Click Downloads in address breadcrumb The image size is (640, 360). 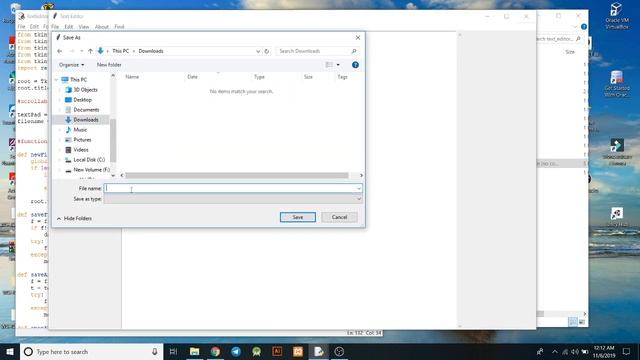(x=151, y=51)
